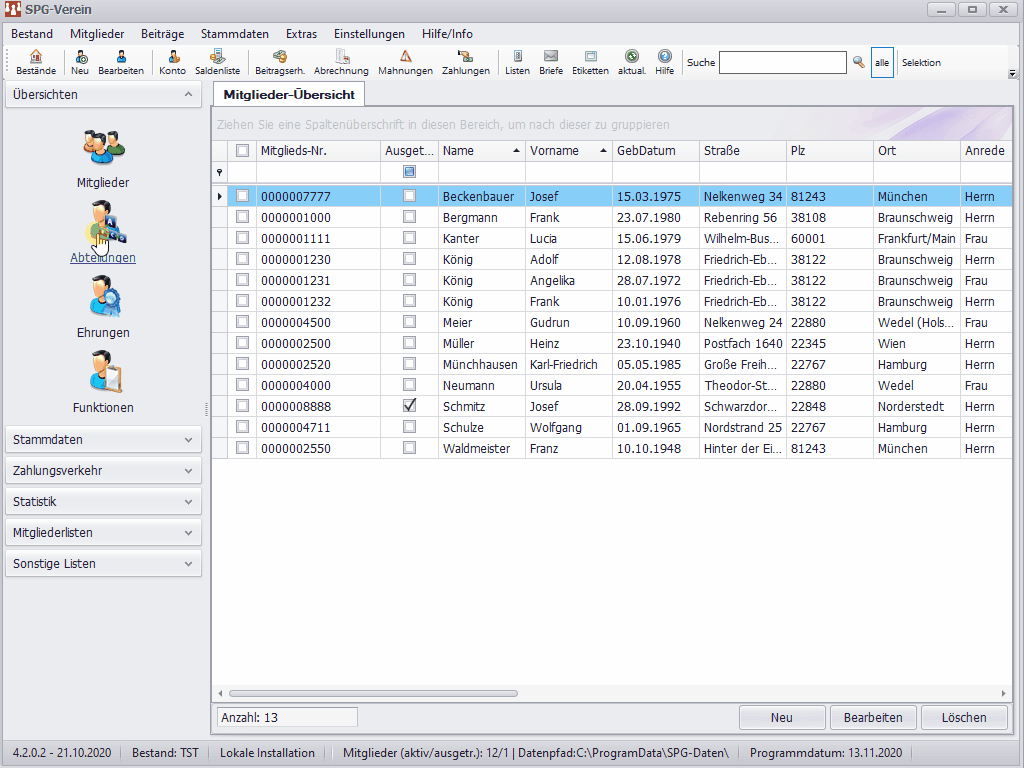This screenshot has width=1024, height=768.
Task: Open the Etiketten toolbar icon
Action: click(590, 62)
